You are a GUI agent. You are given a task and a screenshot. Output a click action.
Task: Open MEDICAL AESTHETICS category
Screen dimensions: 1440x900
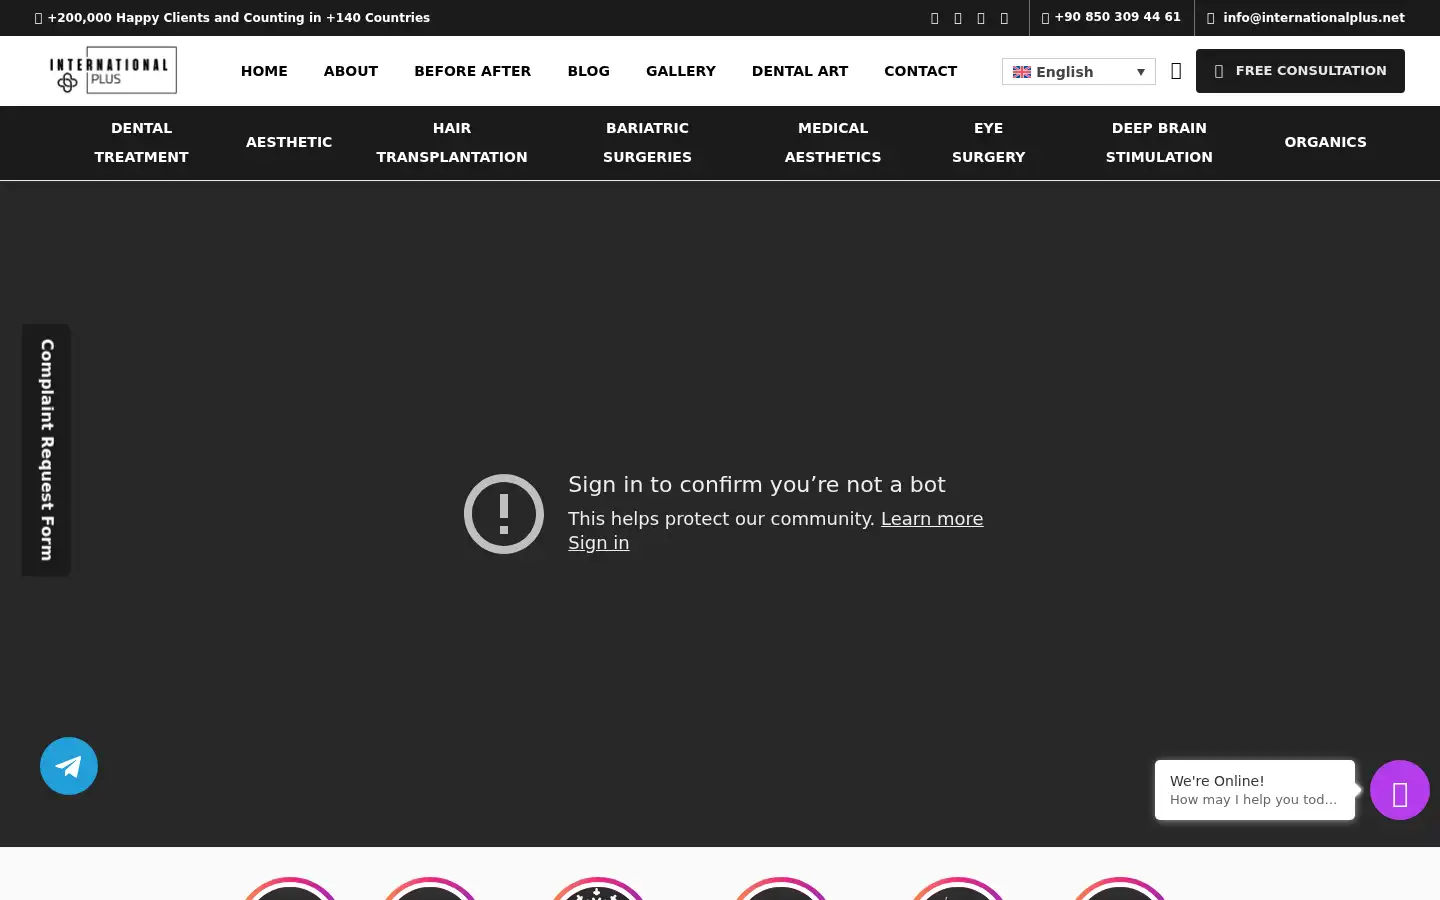tap(833, 143)
